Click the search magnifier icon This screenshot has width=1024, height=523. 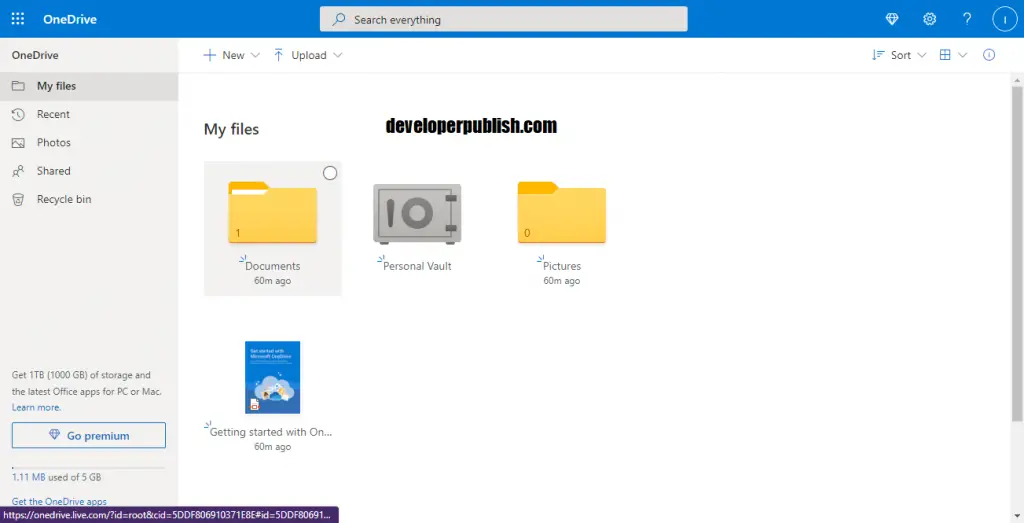[x=339, y=20]
